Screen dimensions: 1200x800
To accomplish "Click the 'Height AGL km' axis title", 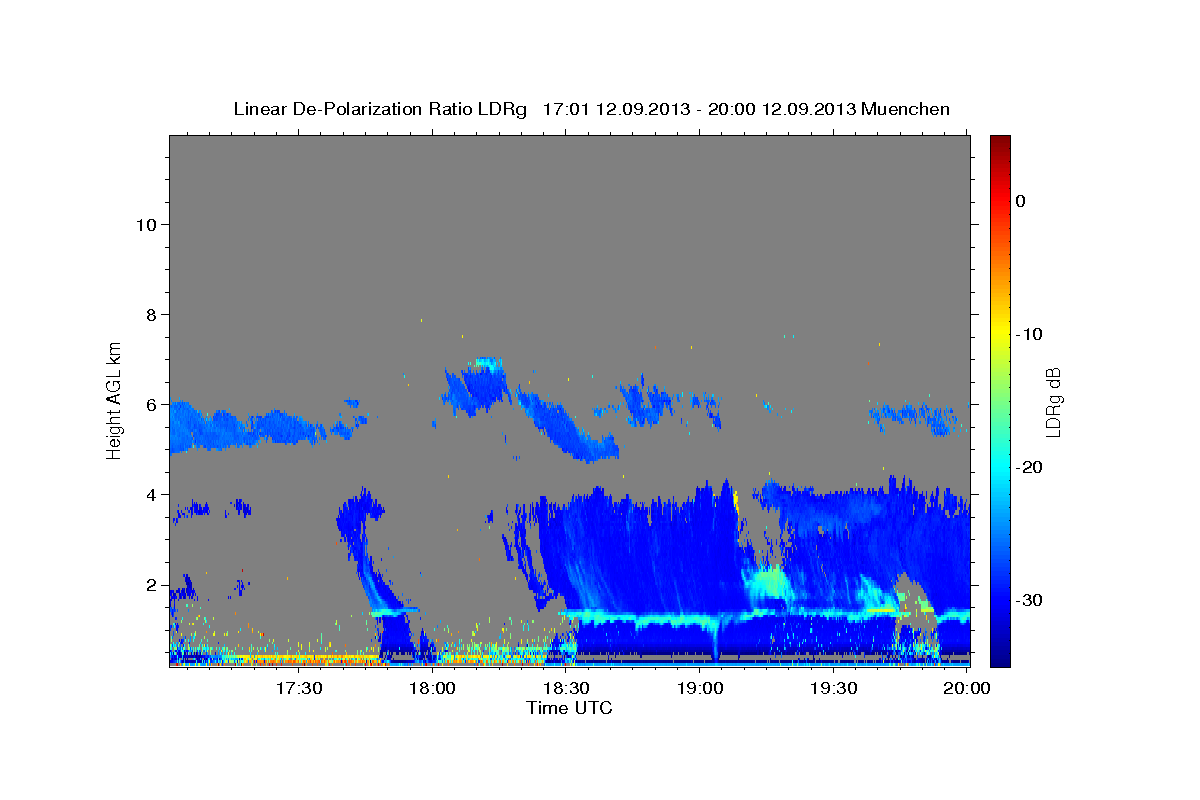I will point(114,400).
